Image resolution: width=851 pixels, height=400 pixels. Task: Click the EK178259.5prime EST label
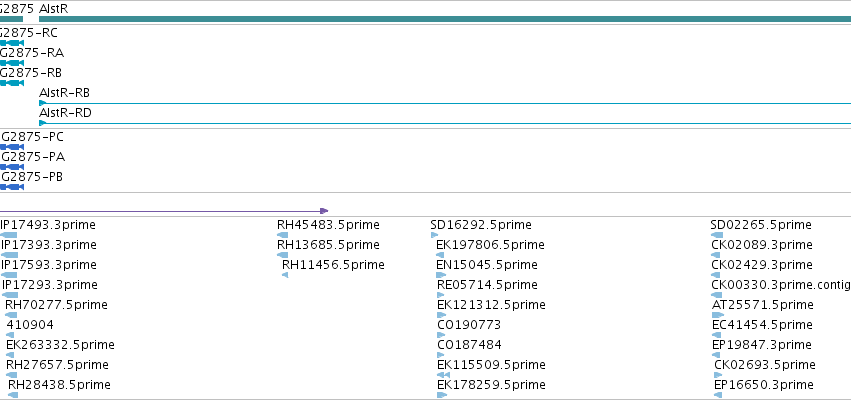(491, 385)
